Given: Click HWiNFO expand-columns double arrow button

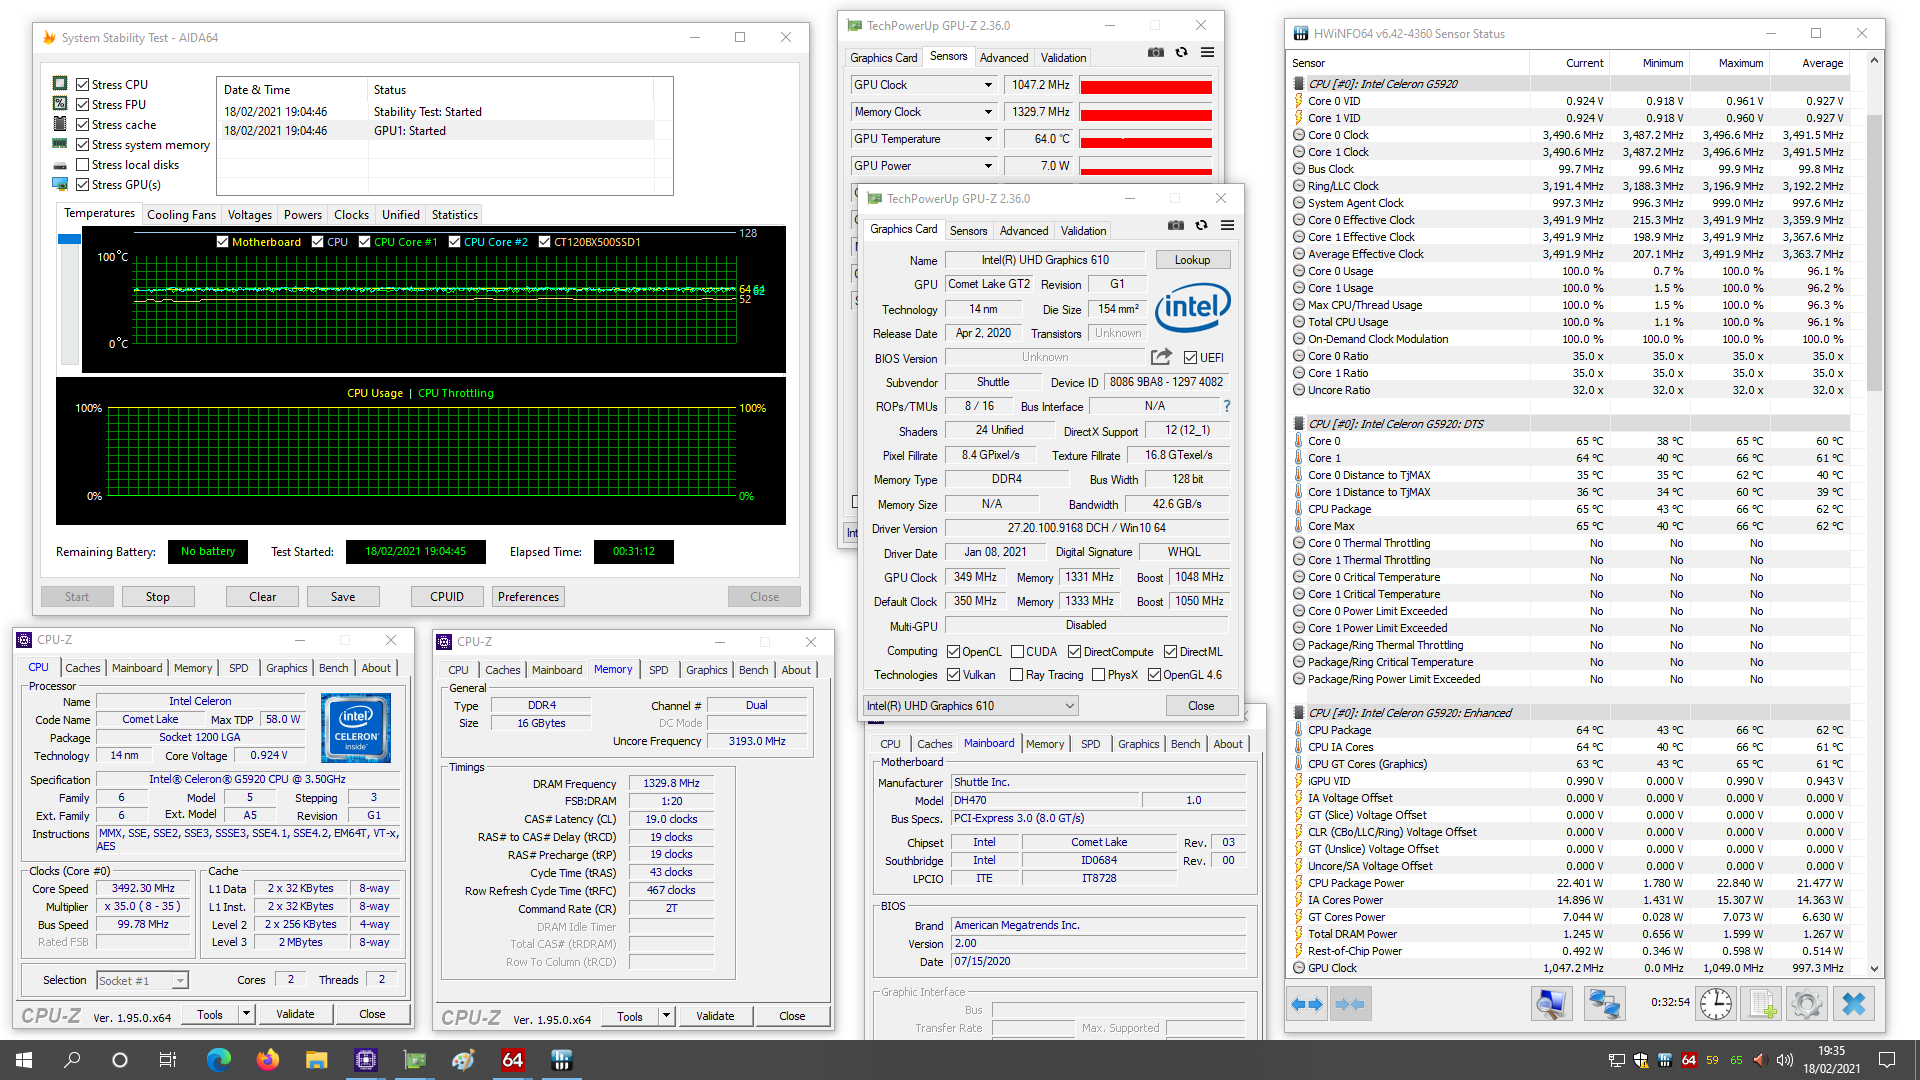Looking at the screenshot, I should pyautogui.click(x=1307, y=1004).
